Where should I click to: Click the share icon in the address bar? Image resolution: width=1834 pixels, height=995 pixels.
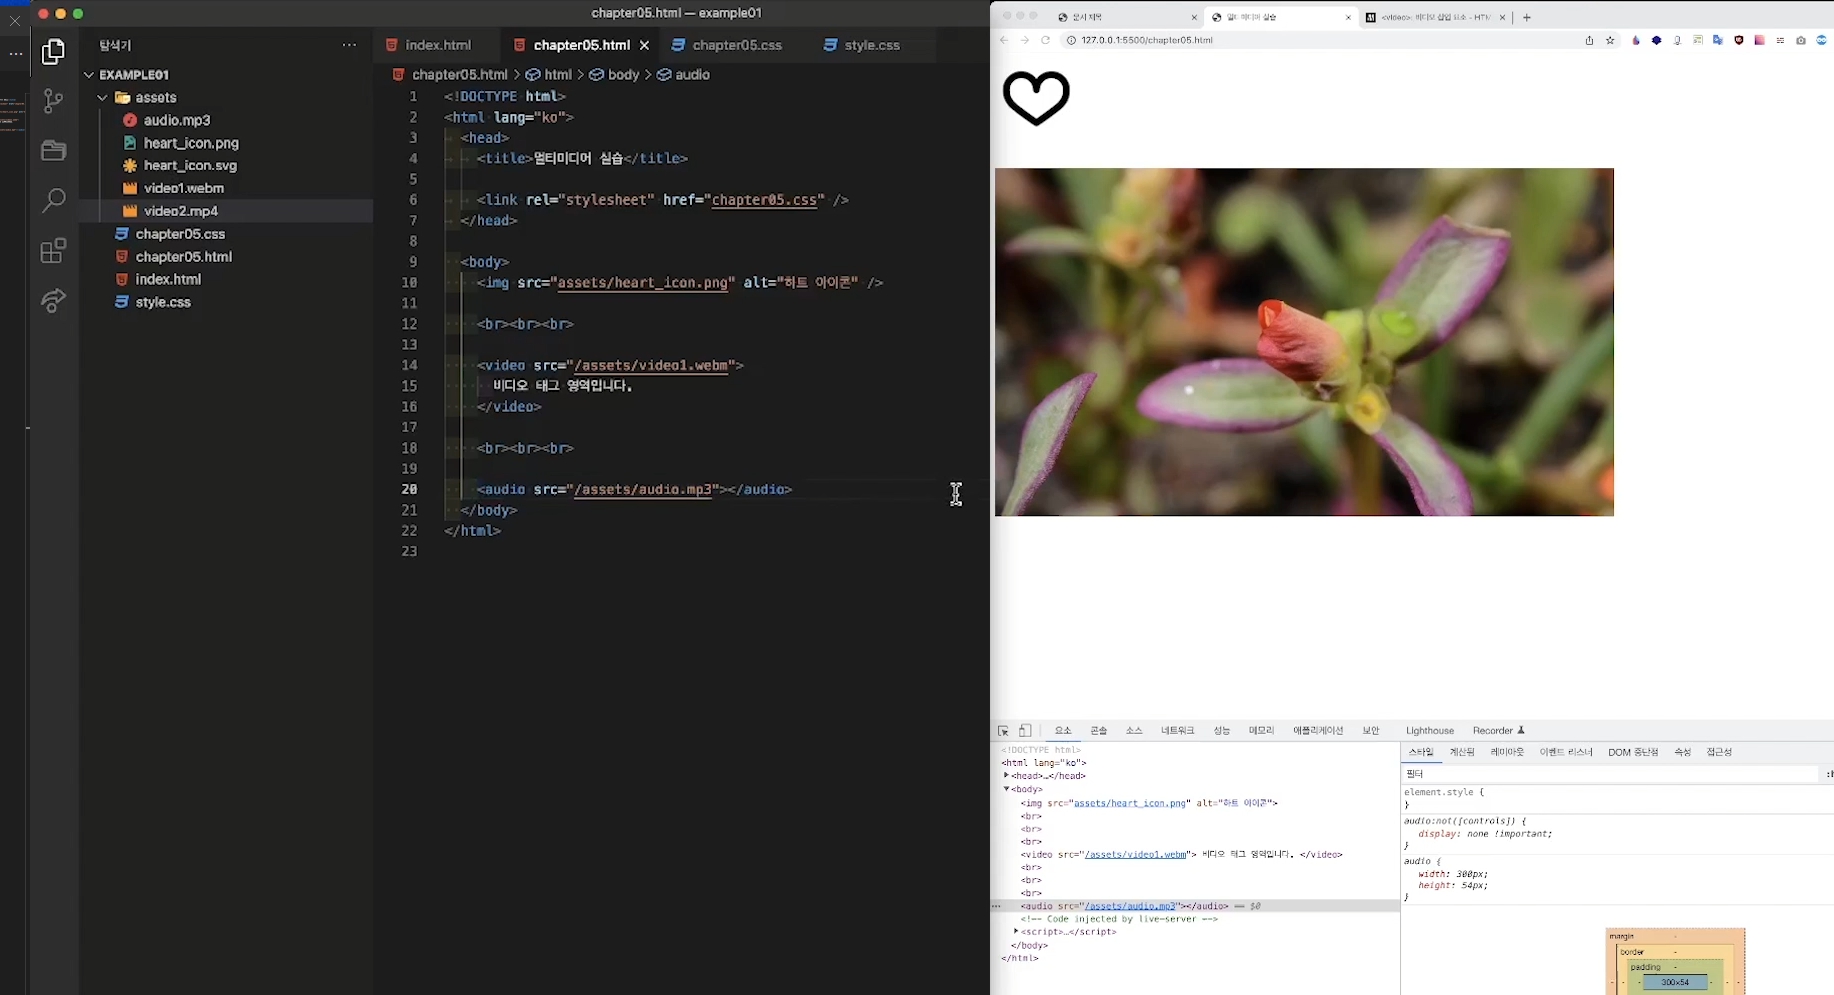coord(1589,40)
